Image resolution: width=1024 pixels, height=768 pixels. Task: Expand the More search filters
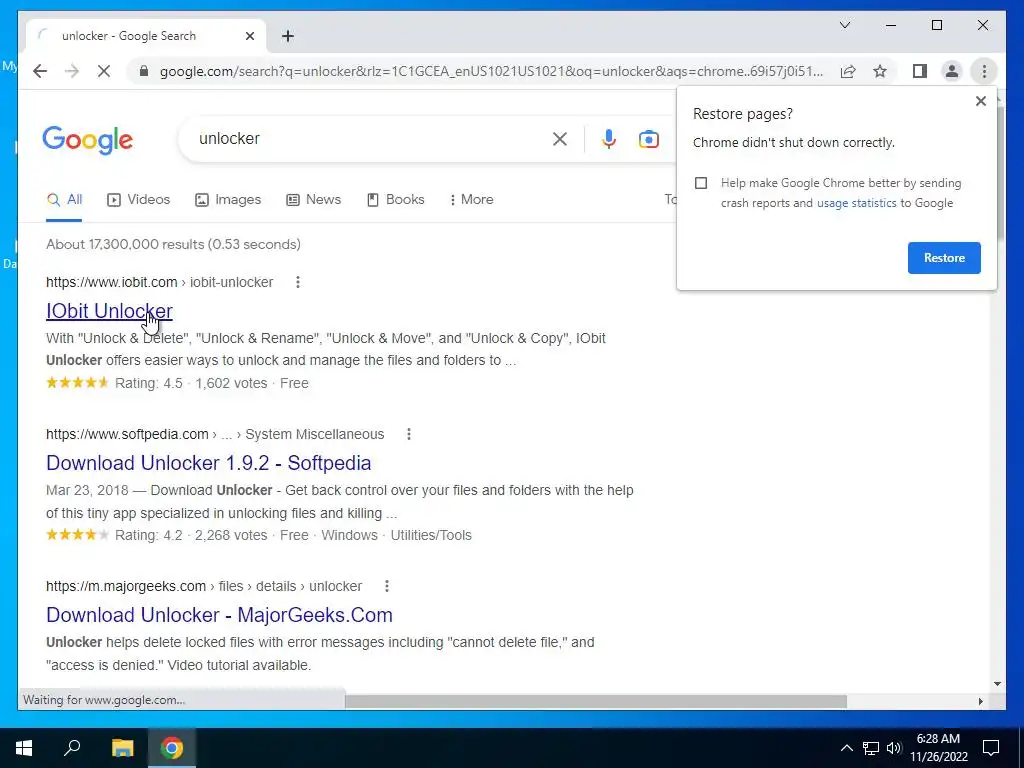[x=472, y=200]
